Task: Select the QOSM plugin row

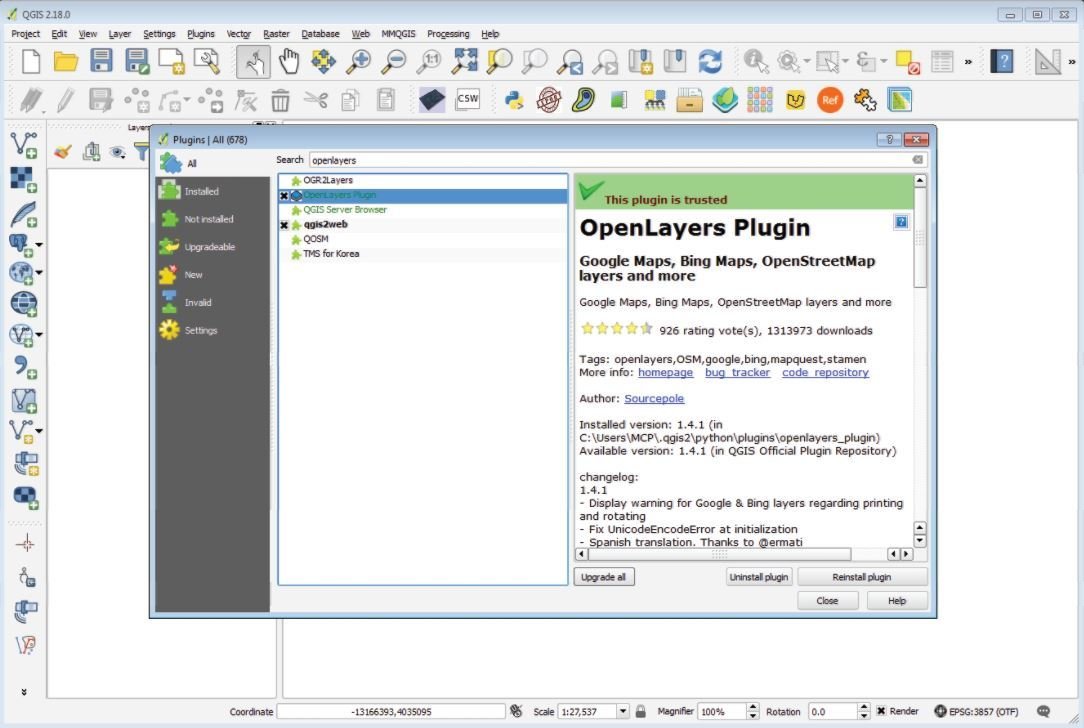Action: click(x=422, y=239)
